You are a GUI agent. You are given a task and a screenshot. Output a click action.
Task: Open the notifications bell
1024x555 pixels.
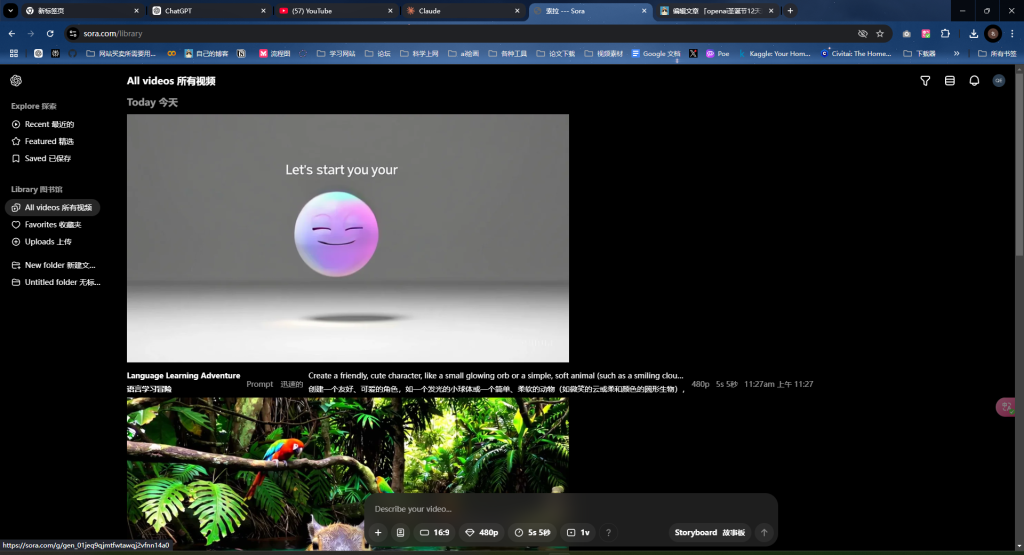(x=974, y=81)
